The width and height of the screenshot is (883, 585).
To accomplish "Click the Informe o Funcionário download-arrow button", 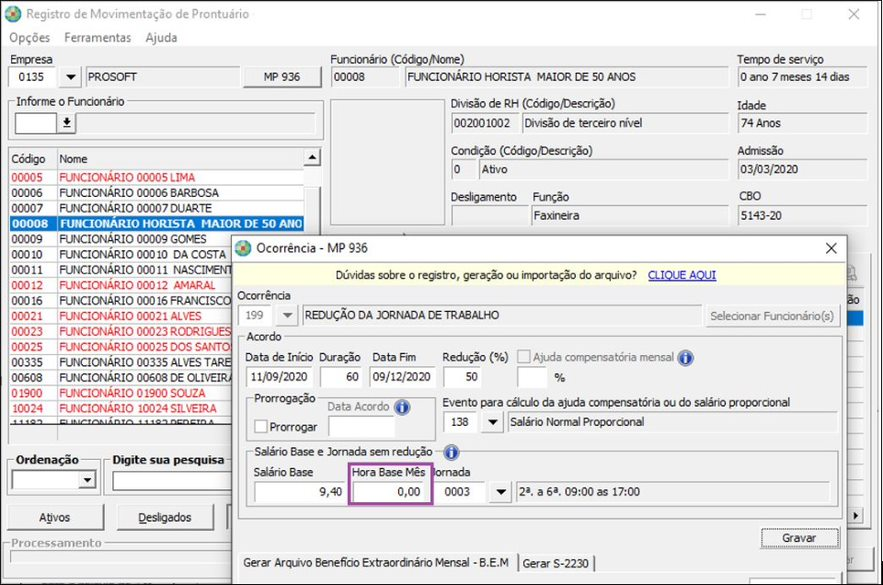I will [x=67, y=123].
